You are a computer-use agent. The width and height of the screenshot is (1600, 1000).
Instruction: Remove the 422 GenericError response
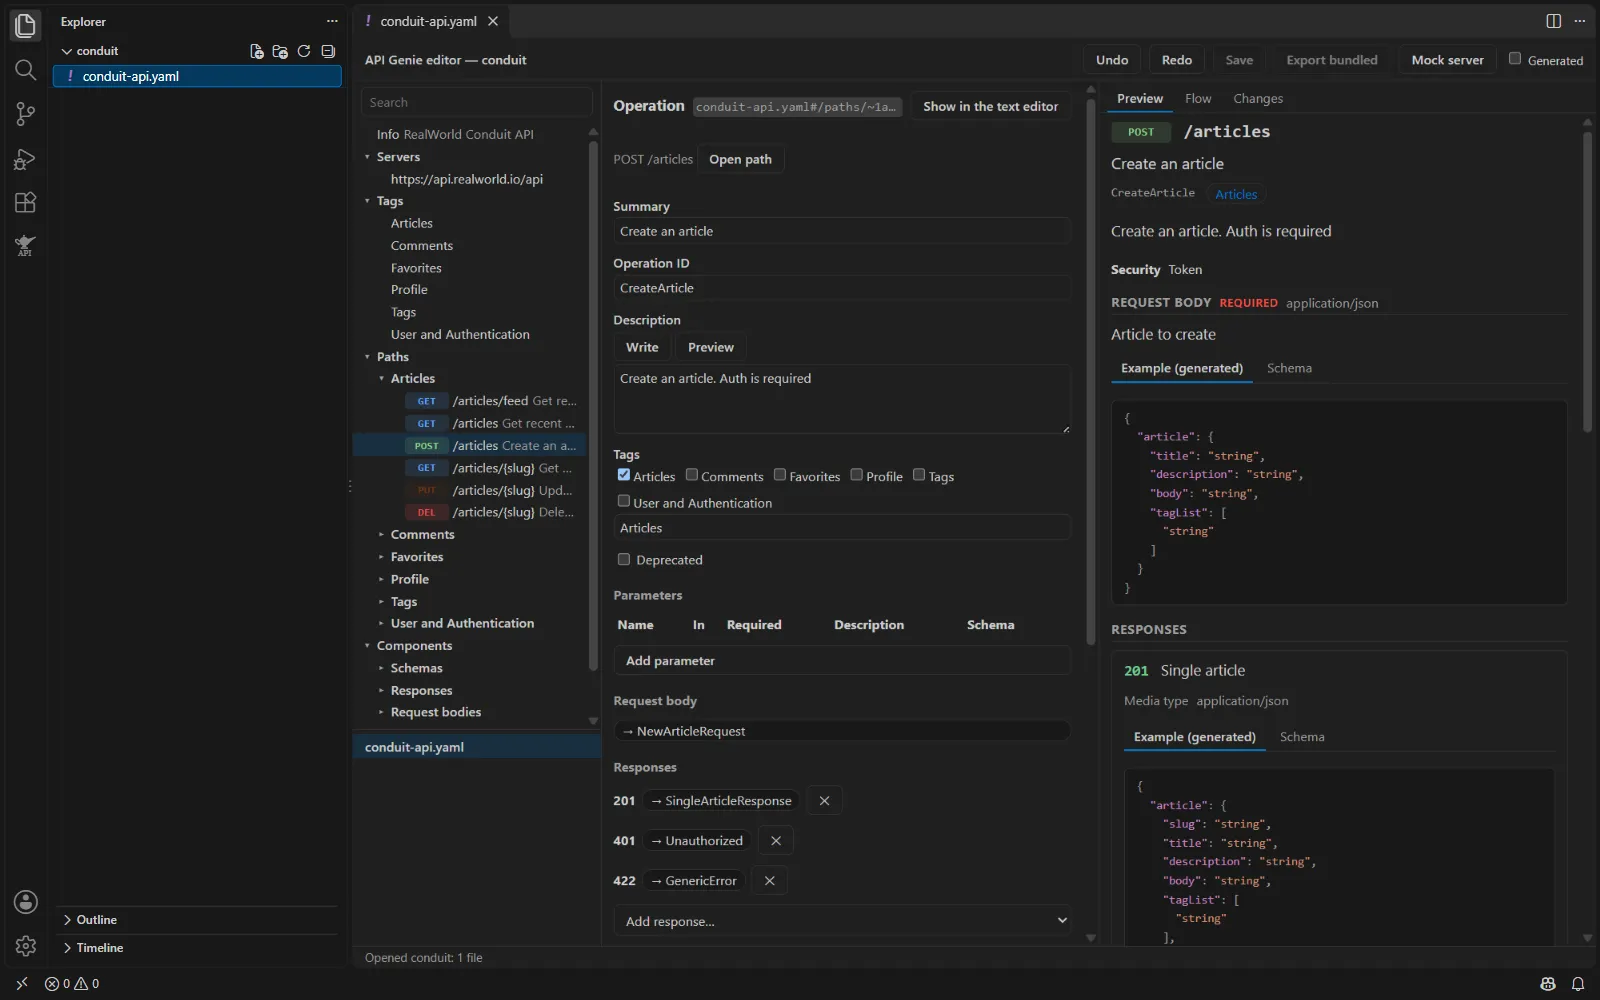769,881
